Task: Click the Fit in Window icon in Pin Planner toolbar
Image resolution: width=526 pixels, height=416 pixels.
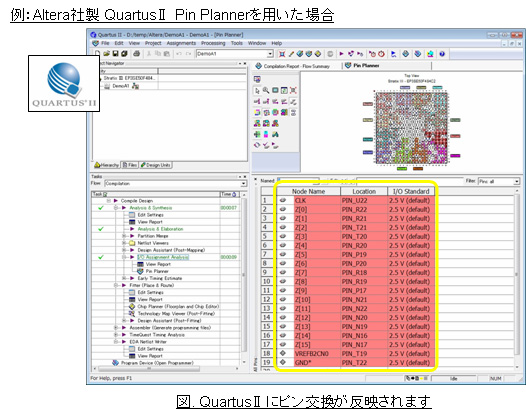Action: (293, 90)
